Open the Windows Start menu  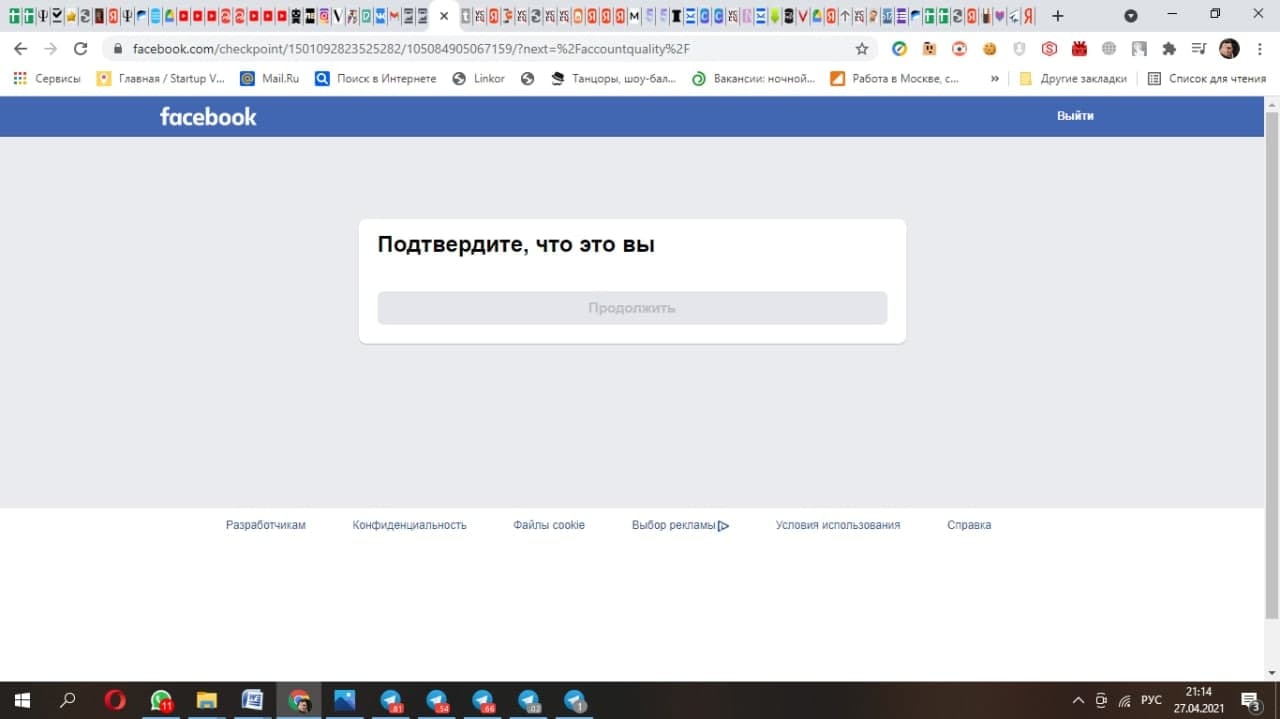22,700
